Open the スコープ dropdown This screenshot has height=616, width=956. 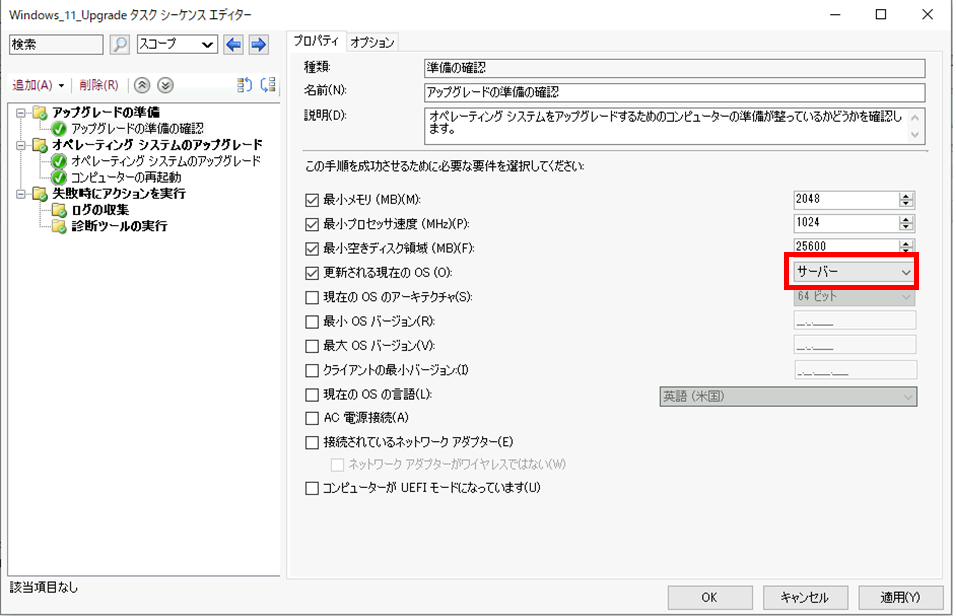coord(177,45)
